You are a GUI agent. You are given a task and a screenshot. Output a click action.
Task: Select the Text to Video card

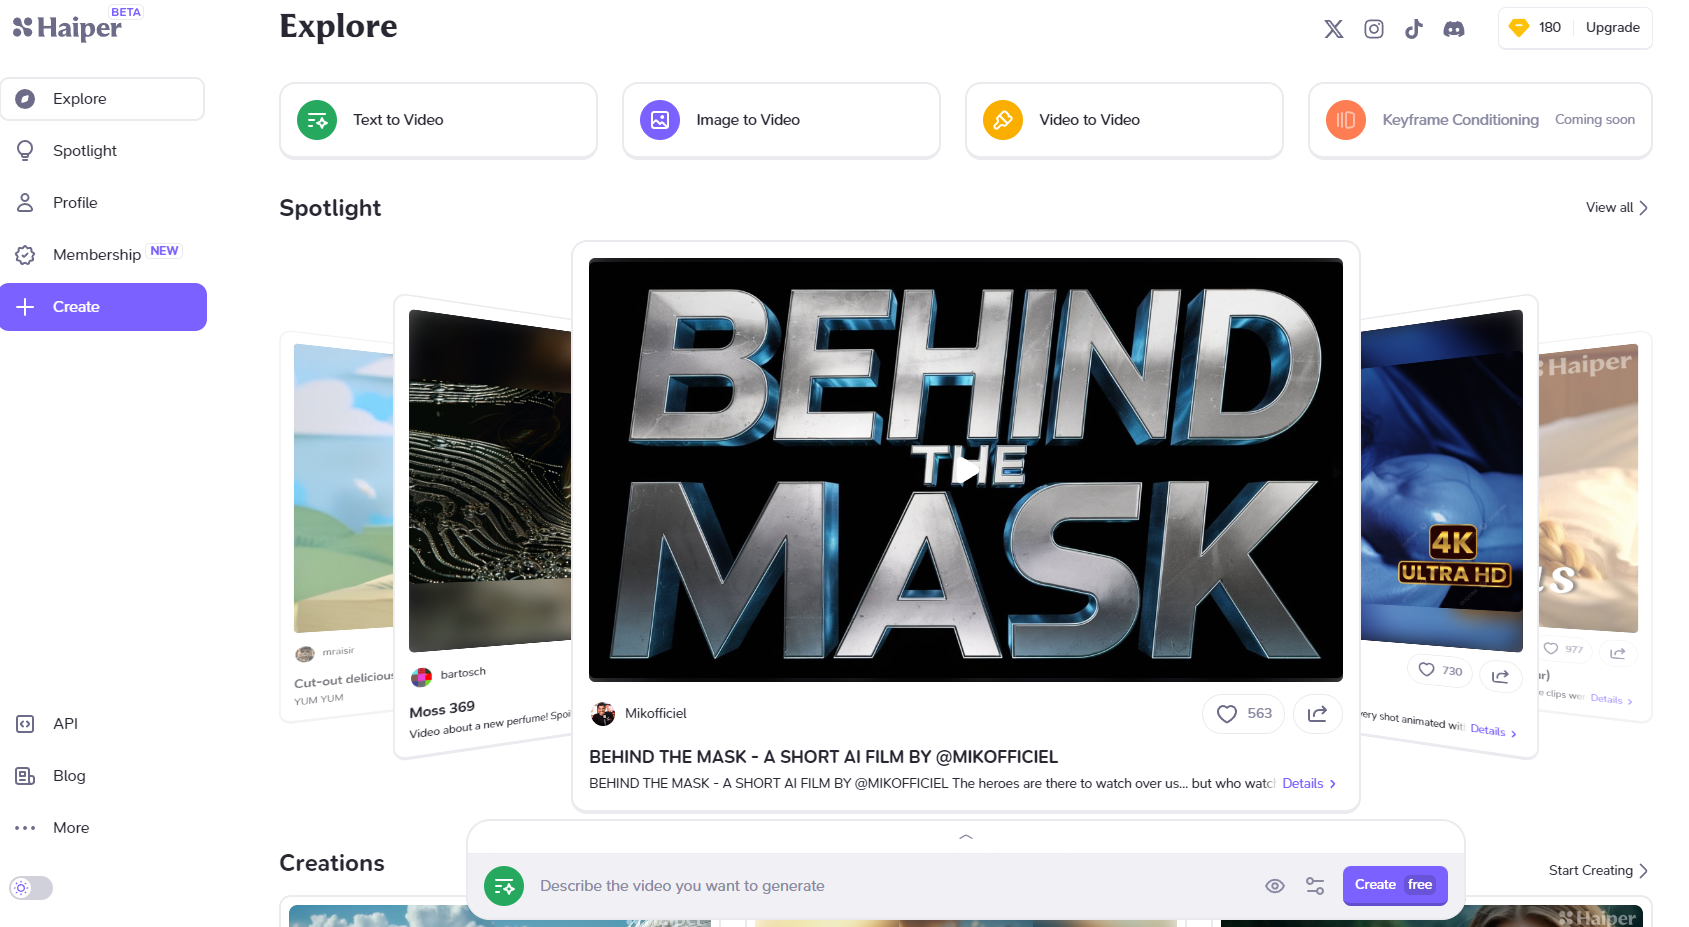(438, 120)
